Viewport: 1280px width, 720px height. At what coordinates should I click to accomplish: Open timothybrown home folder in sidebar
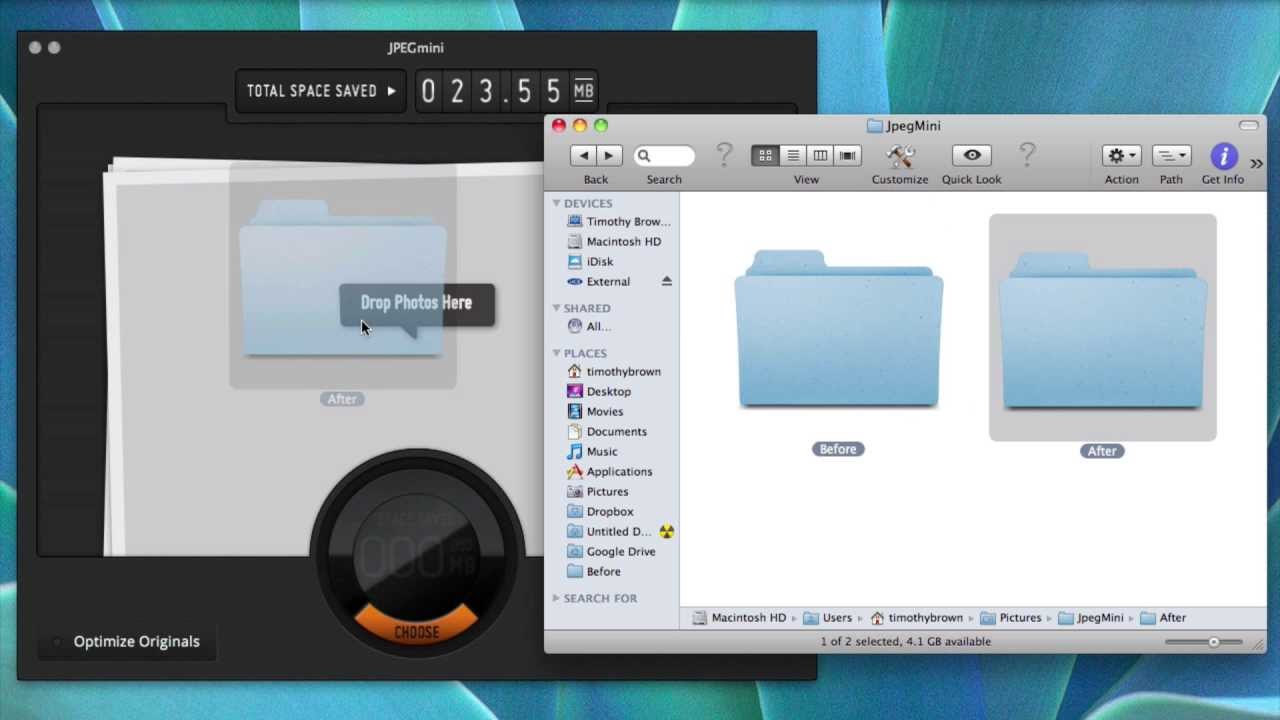(614, 372)
